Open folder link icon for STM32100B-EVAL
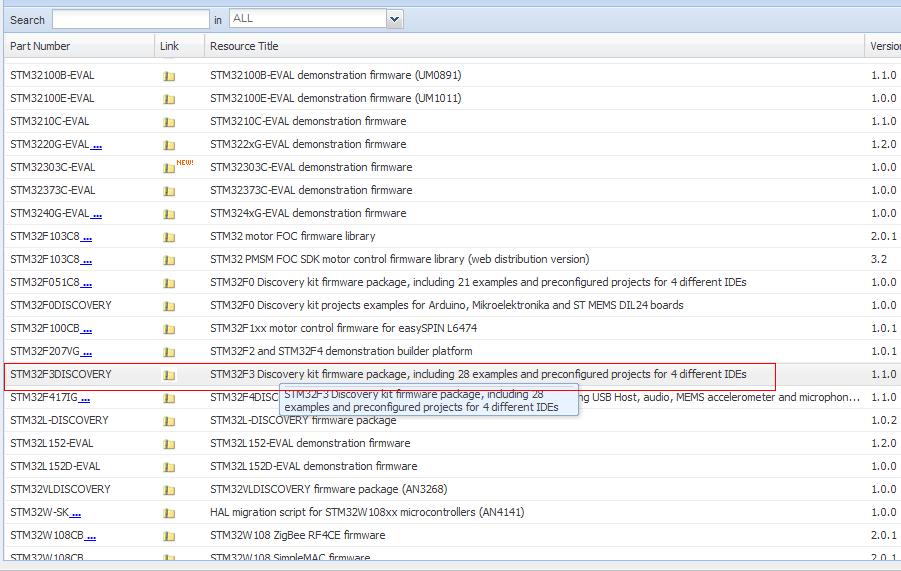901x571 pixels. coord(169,76)
